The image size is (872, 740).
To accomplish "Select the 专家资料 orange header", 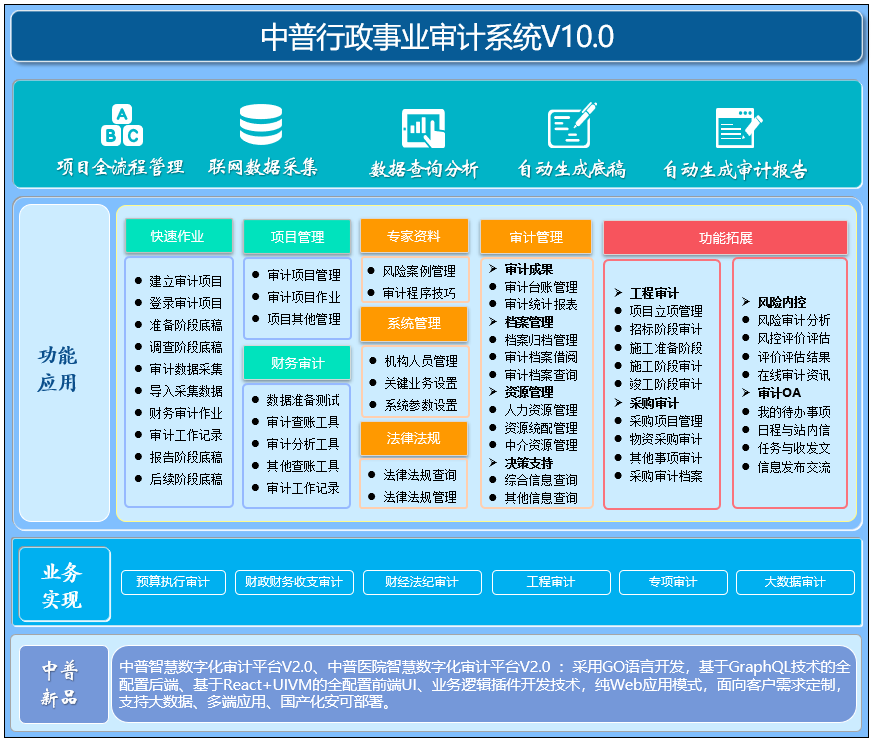I will (414, 236).
